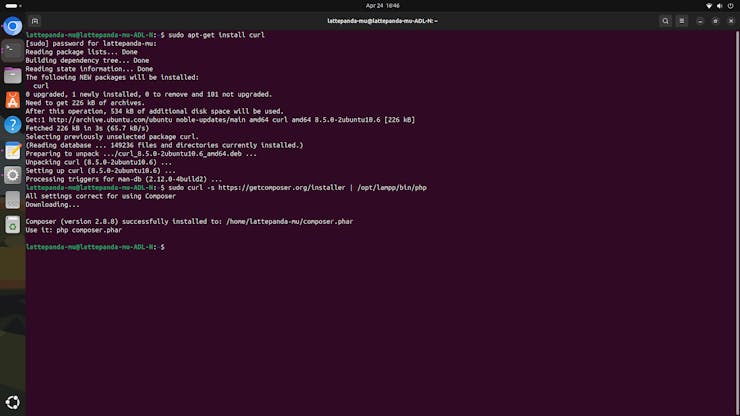Click the gray drive icon in dock
The image size is (740, 416).
13,200
